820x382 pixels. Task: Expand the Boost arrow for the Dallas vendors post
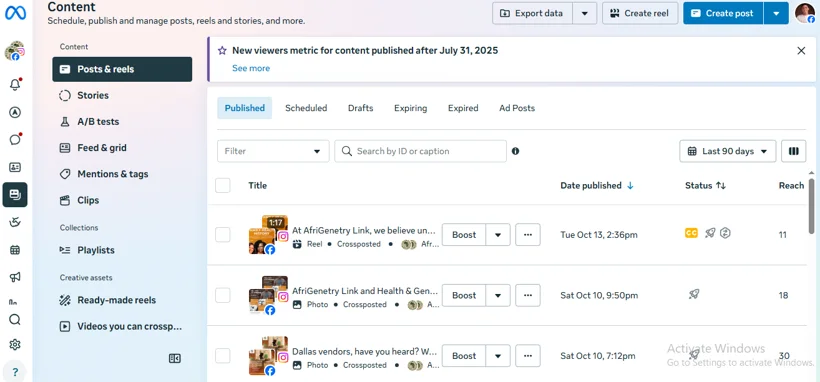498,356
